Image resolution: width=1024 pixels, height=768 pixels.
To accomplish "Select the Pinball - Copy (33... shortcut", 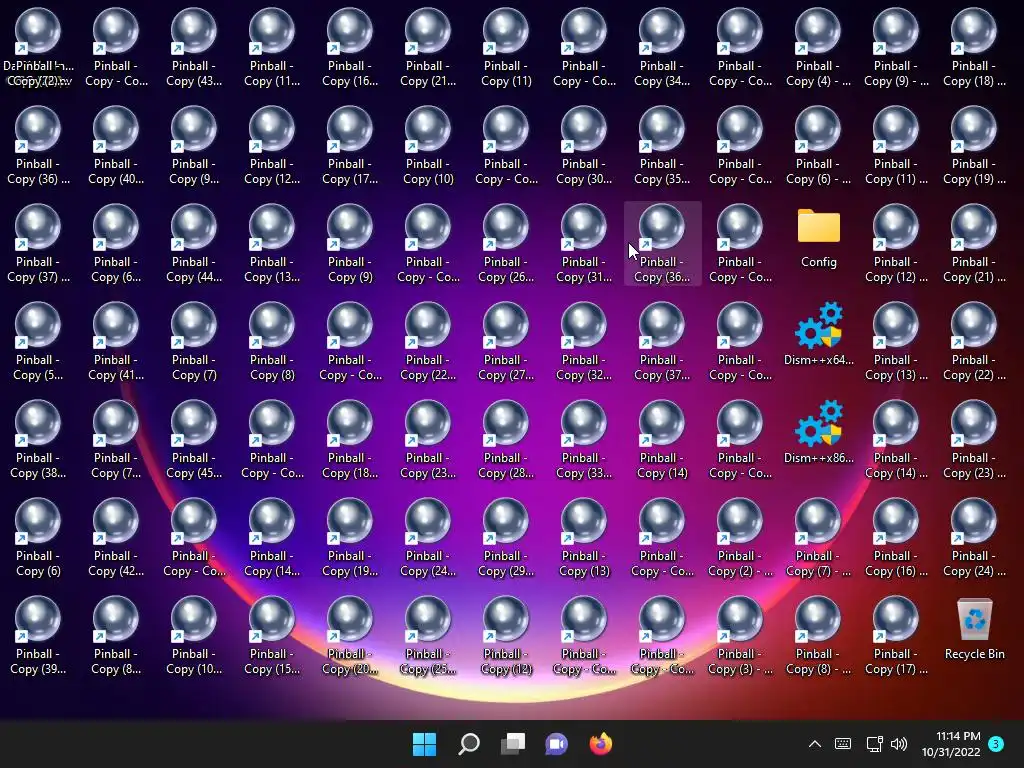I will [584, 440].
